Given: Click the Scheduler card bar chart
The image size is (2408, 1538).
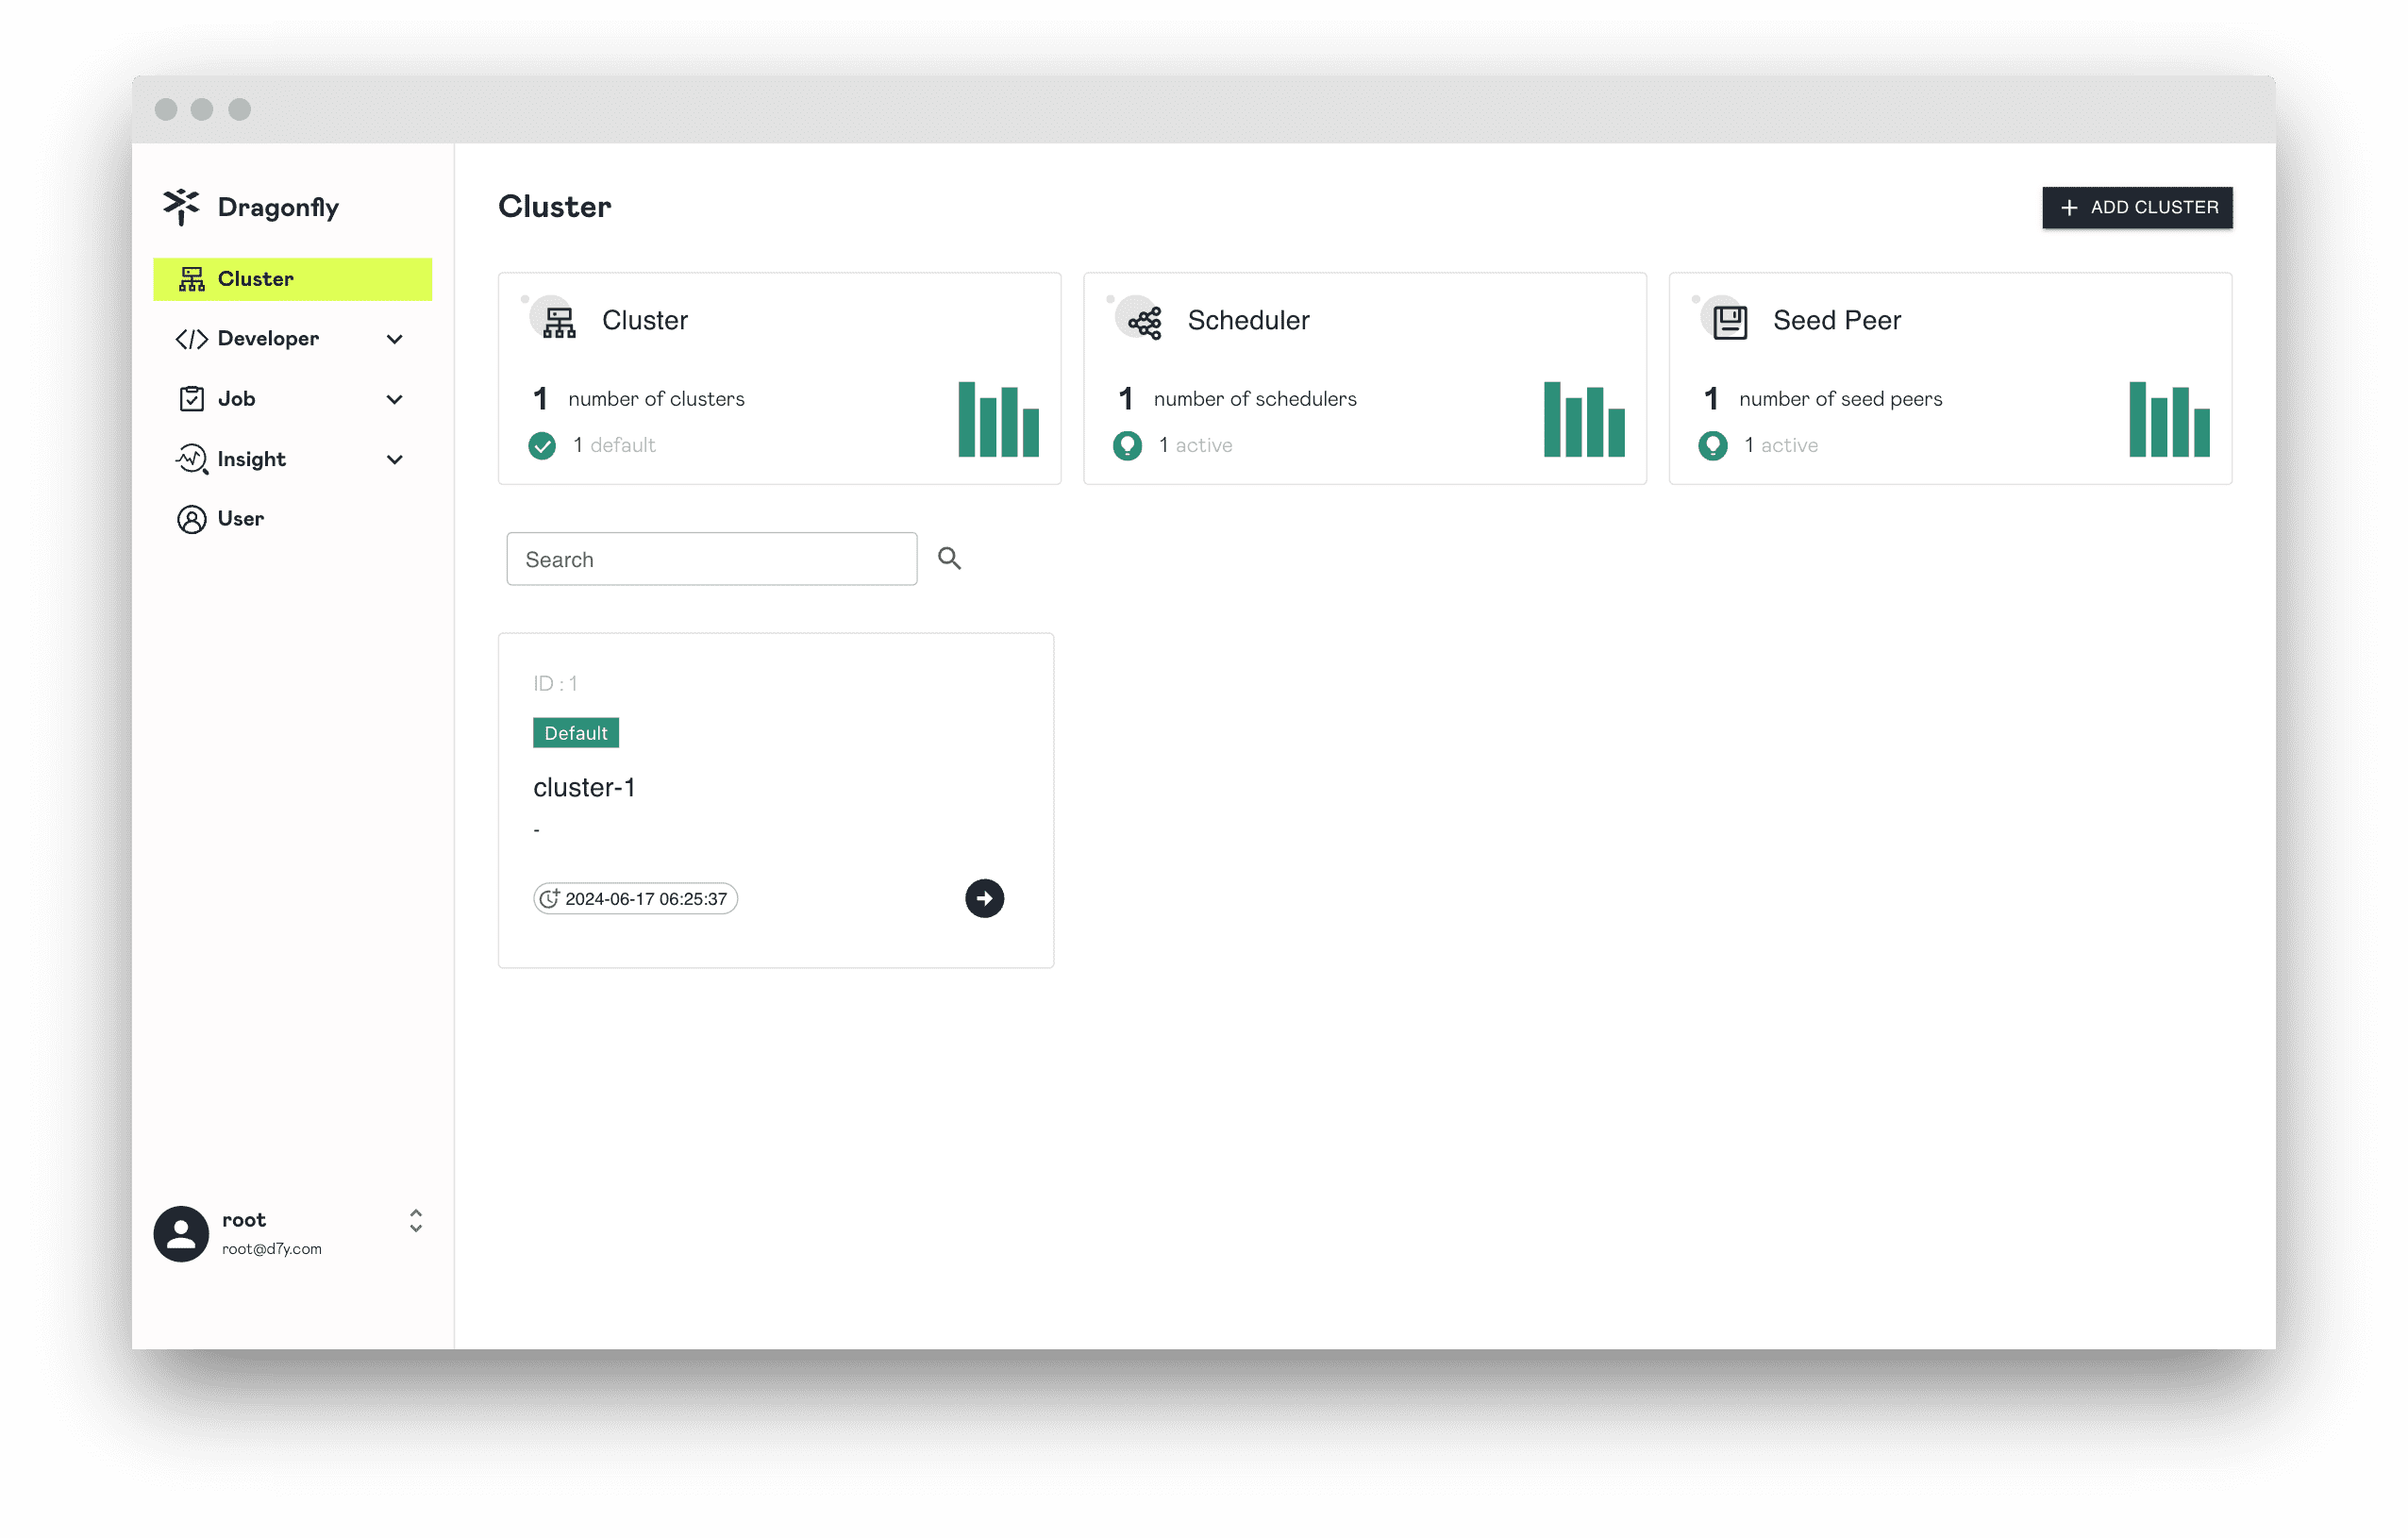Looking at the screenshot, I should [1584, 419].
